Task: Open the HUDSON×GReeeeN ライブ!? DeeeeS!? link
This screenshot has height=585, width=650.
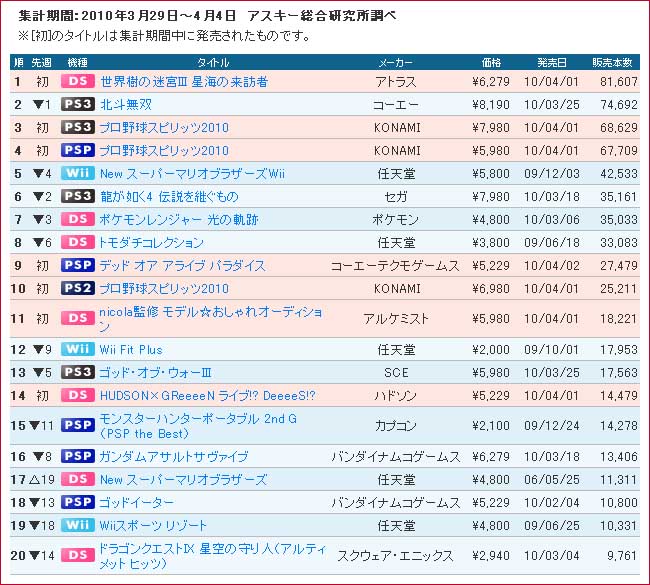Action: (x=208, y=396)
